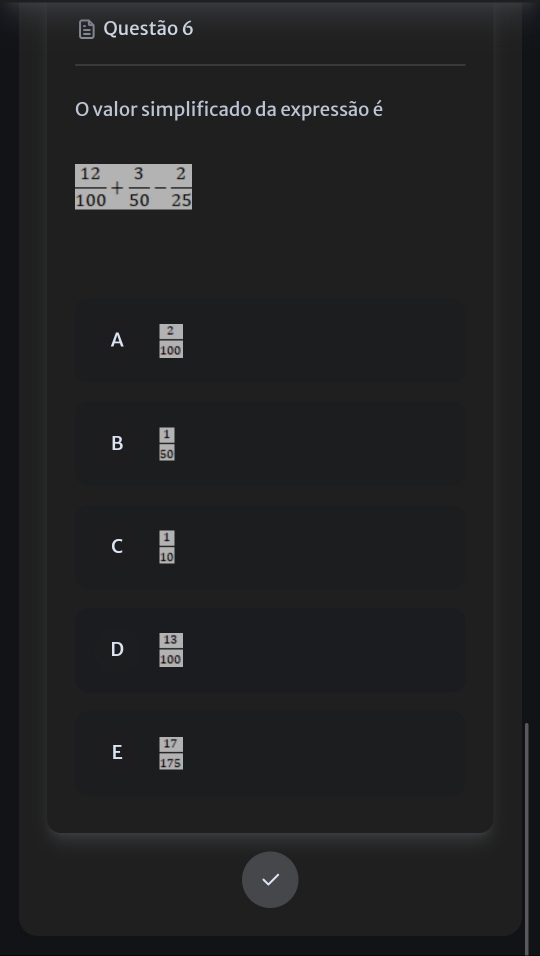The width and height of the screenshot is (540, 956).
Task: Click the 1/50 fraction image
Action: (167, 444)
